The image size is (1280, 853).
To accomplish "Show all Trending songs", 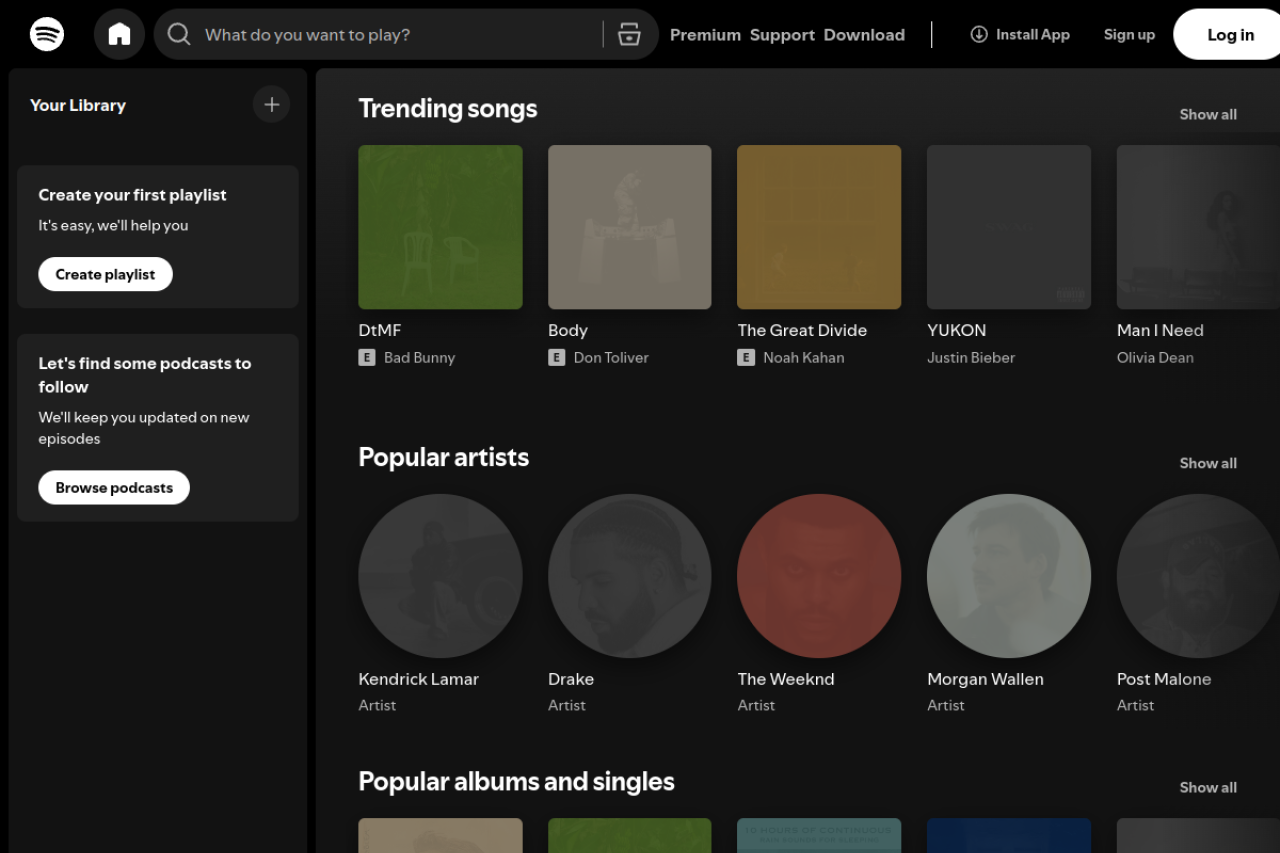I will click(1207, 114).
